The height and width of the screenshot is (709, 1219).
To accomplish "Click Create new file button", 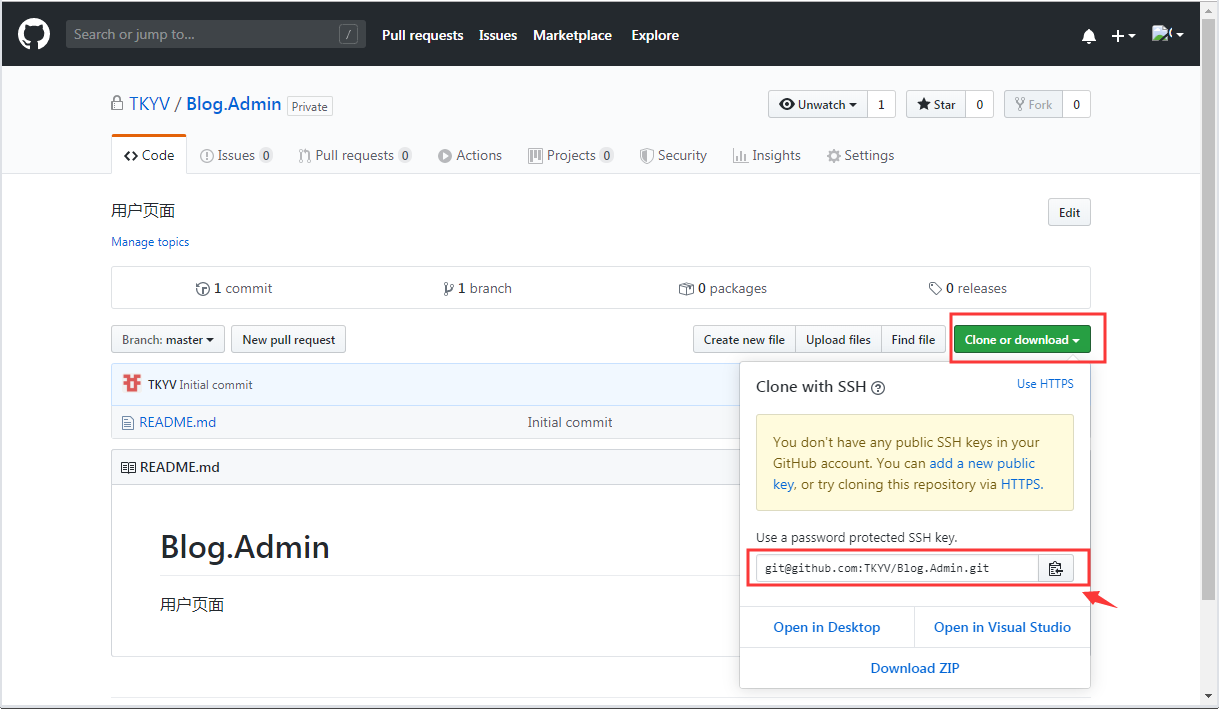I will [744, 339].
